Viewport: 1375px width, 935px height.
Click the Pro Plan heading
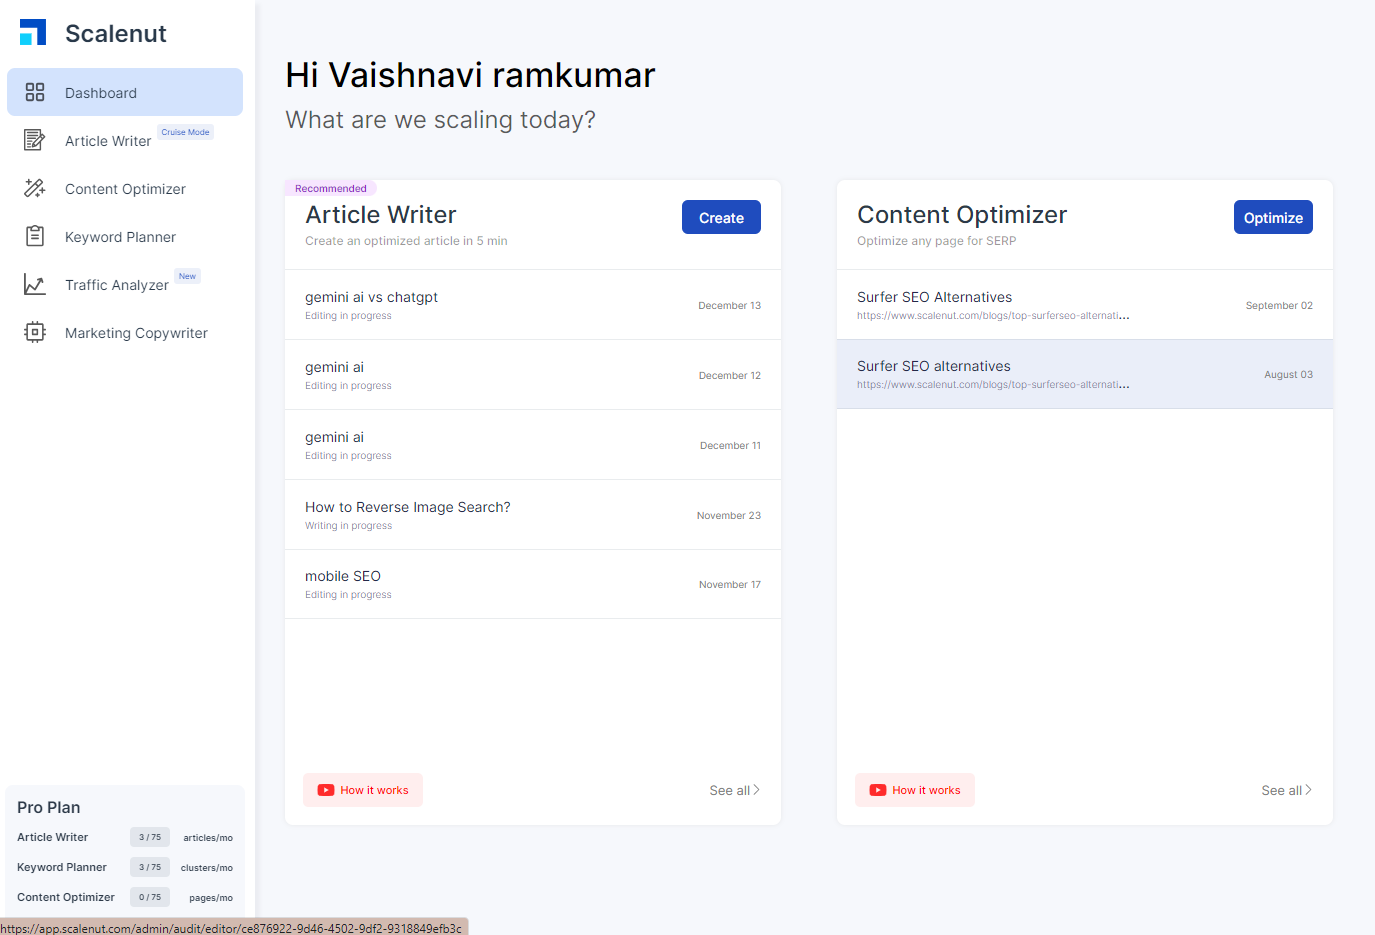tap(49, 807)
